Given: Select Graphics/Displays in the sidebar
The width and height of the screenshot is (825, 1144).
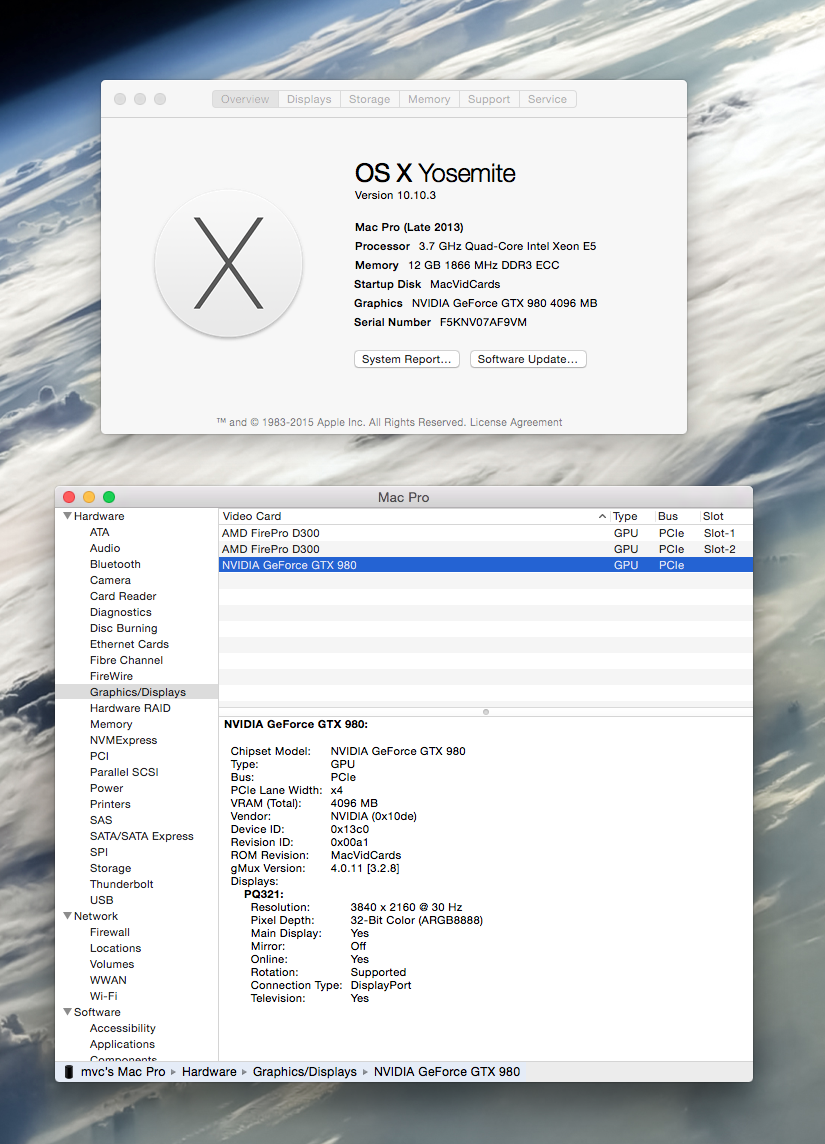Looking at the screenshot, I should (138, 692).
